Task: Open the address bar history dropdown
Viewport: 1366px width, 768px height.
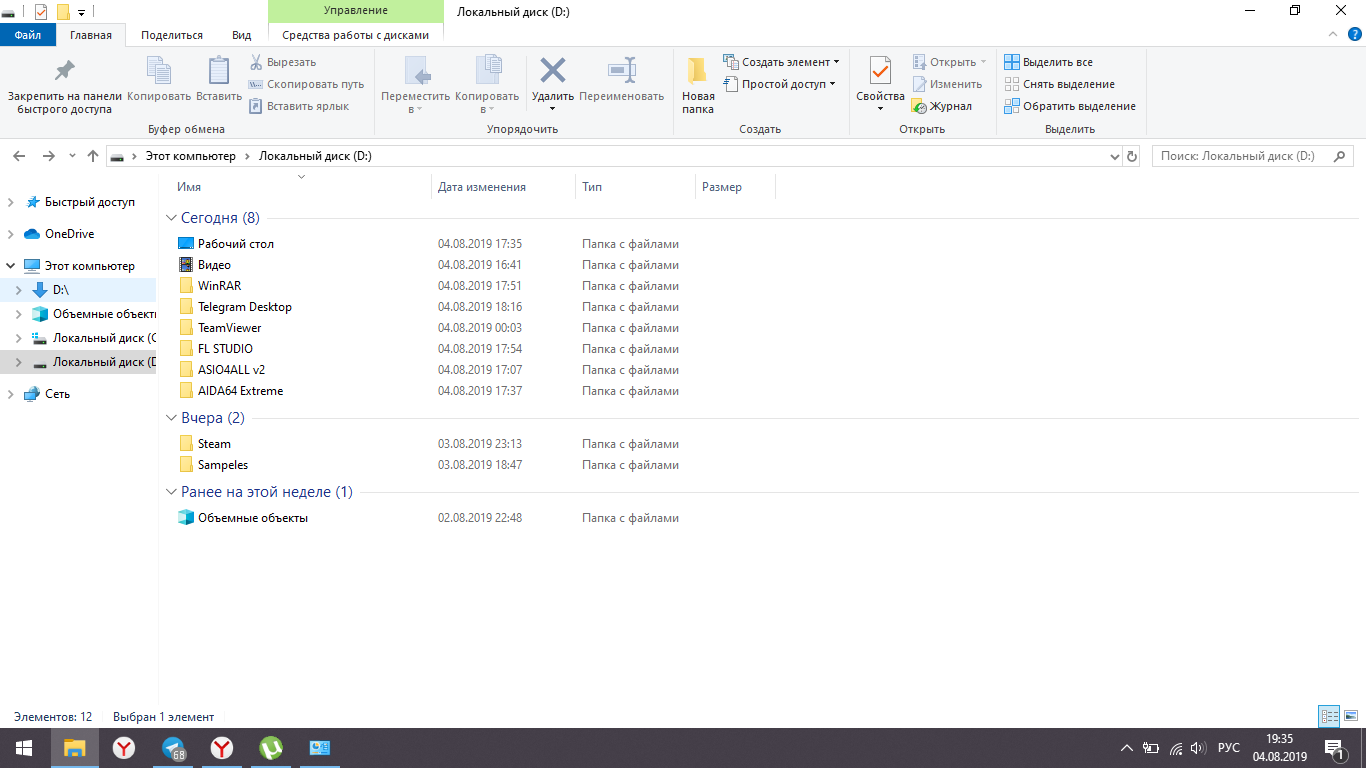Action: pyautogui.click(x=1115, y=157)
